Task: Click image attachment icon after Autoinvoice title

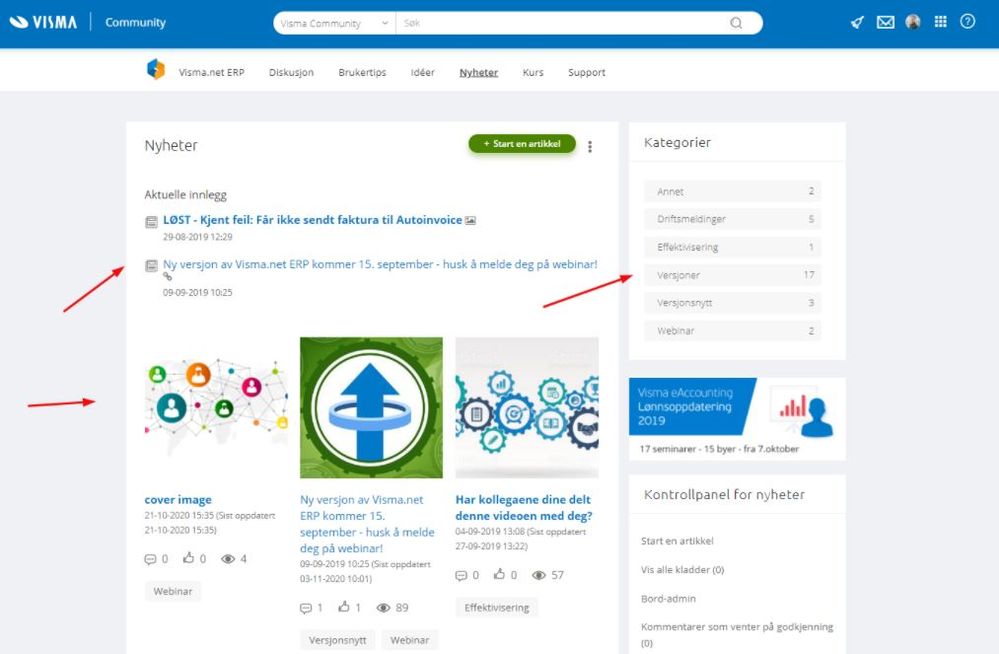Action: click(x=470, y=221)
